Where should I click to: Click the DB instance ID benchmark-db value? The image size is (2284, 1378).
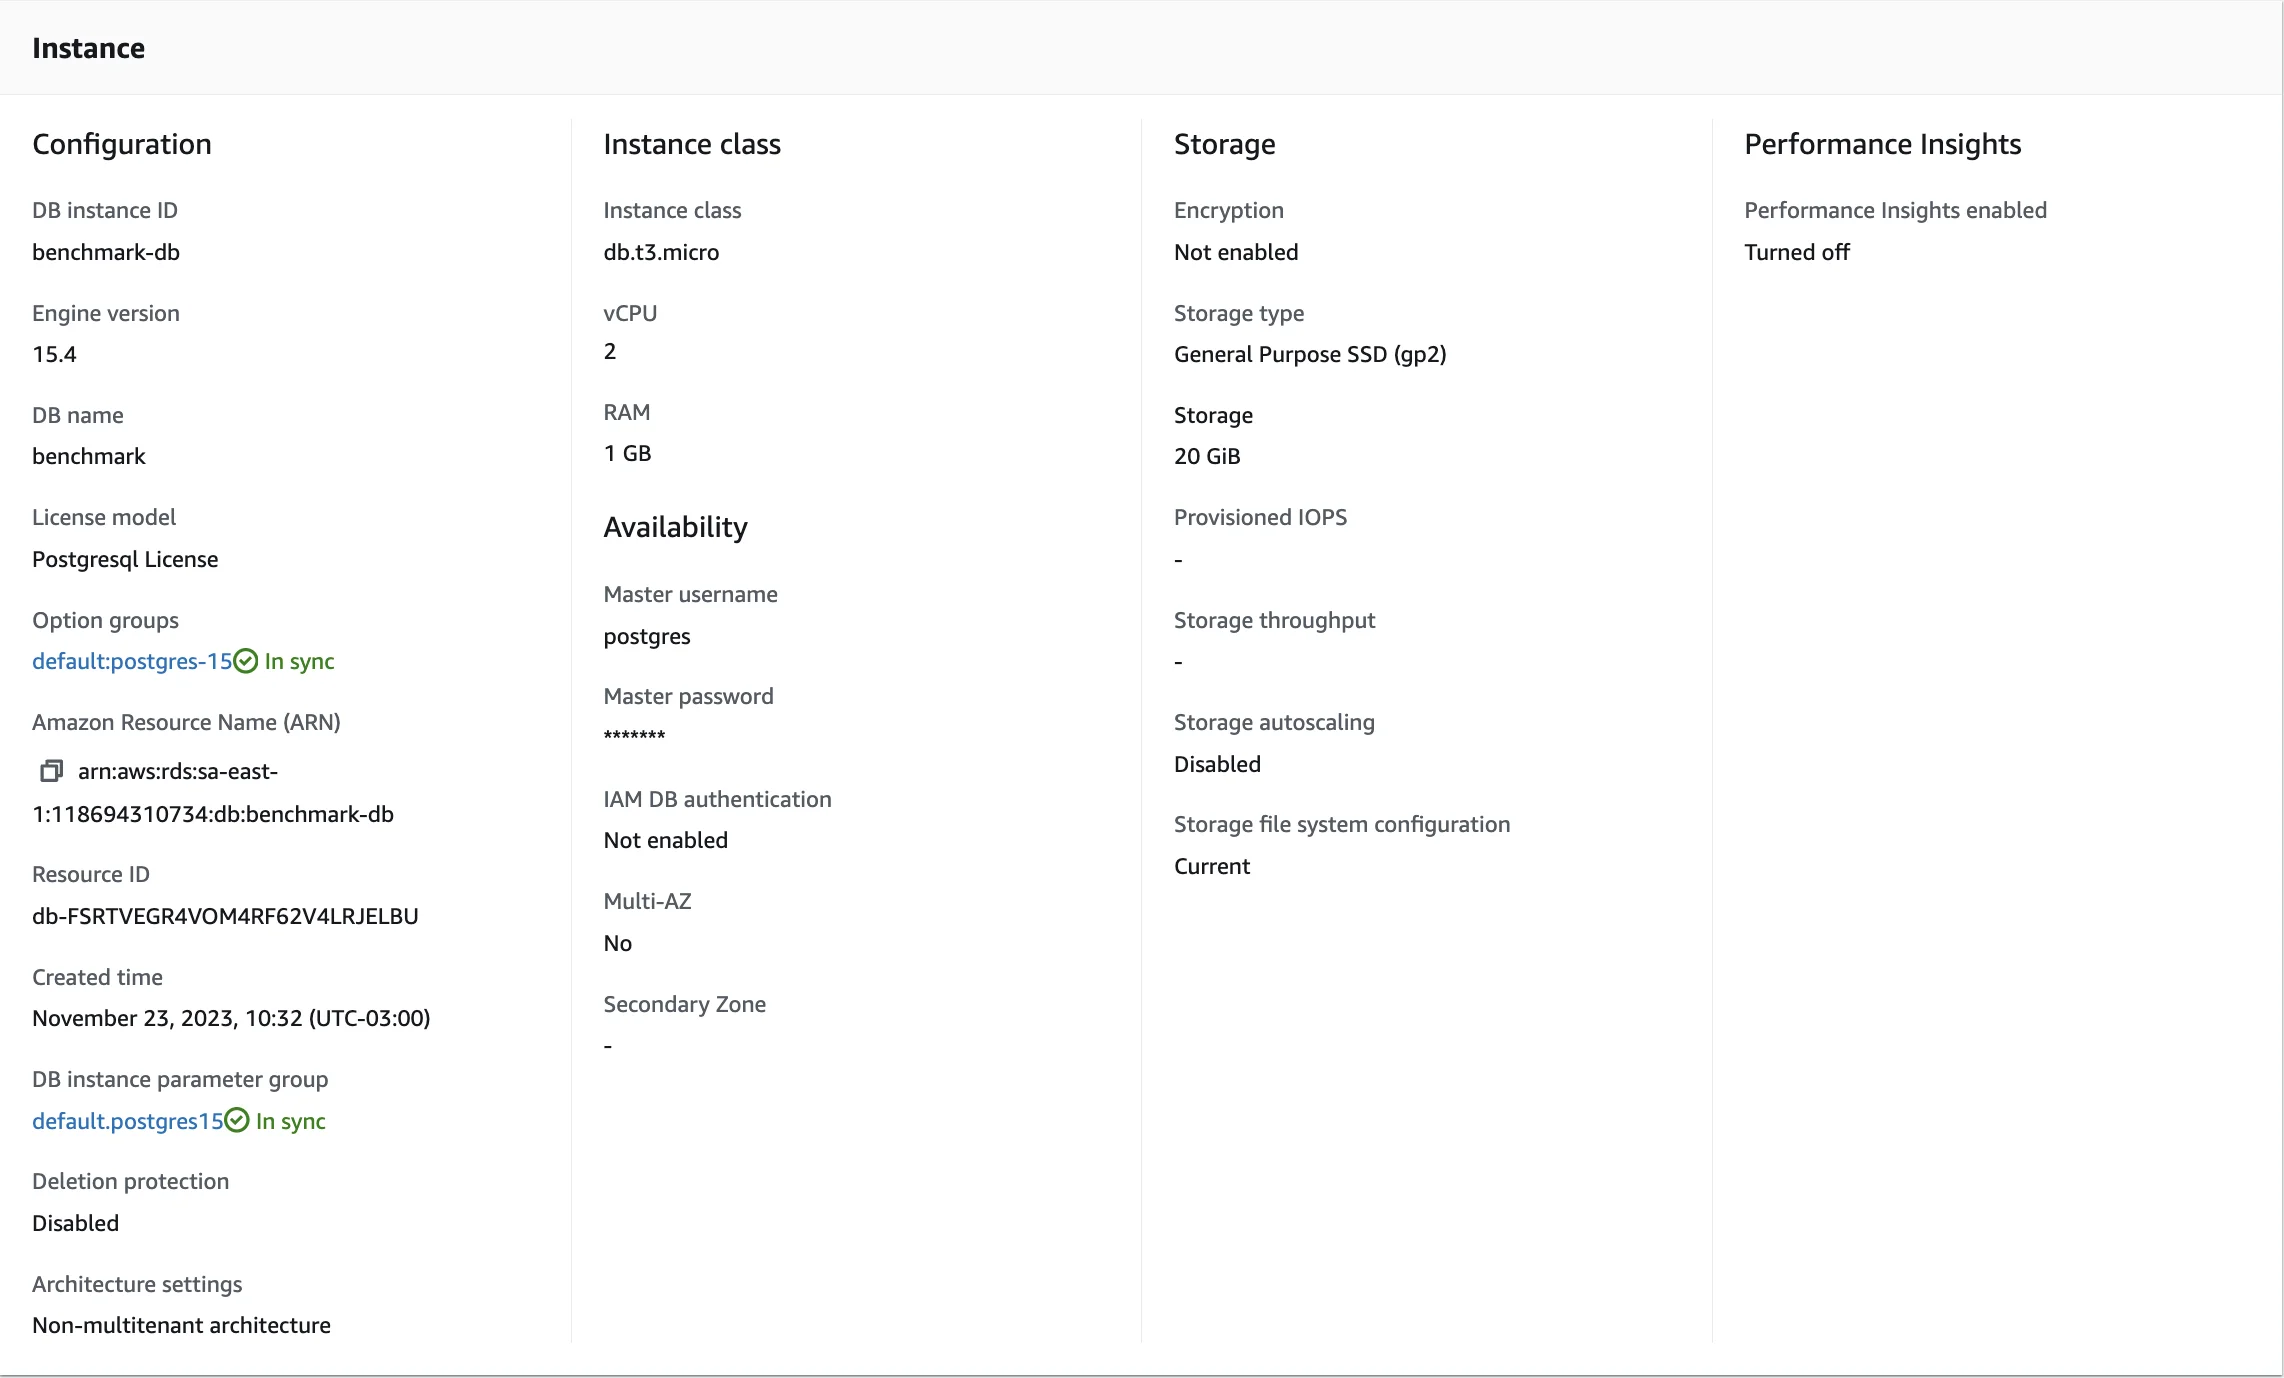(x=106, y=252)
